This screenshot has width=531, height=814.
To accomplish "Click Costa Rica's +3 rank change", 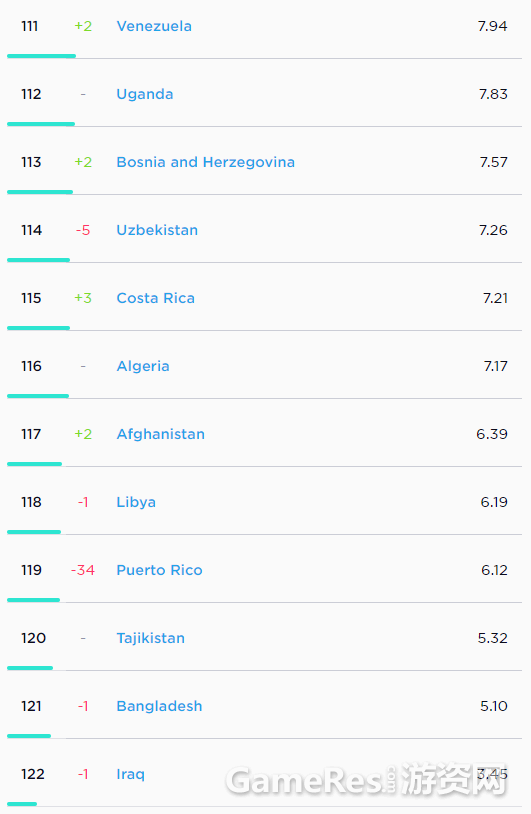I will [83, 298].
